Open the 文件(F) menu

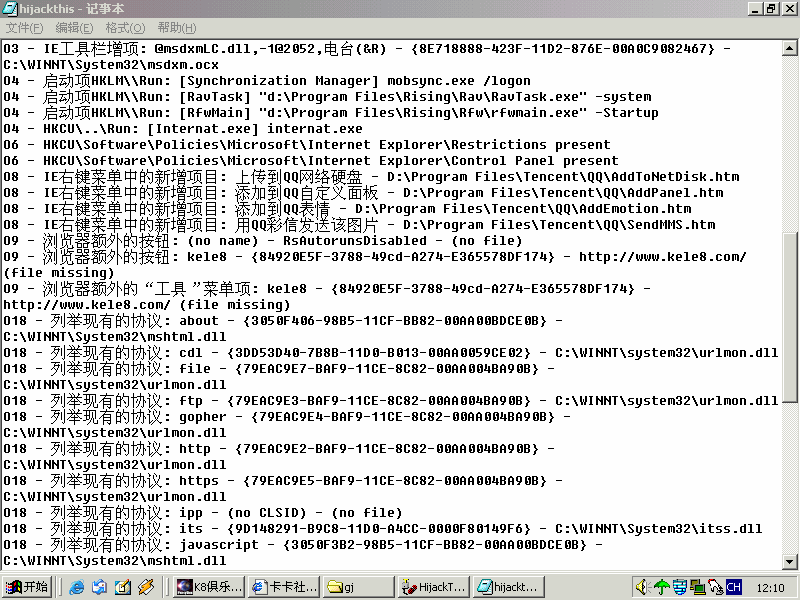pyautogui.click(x=24, y=28)
